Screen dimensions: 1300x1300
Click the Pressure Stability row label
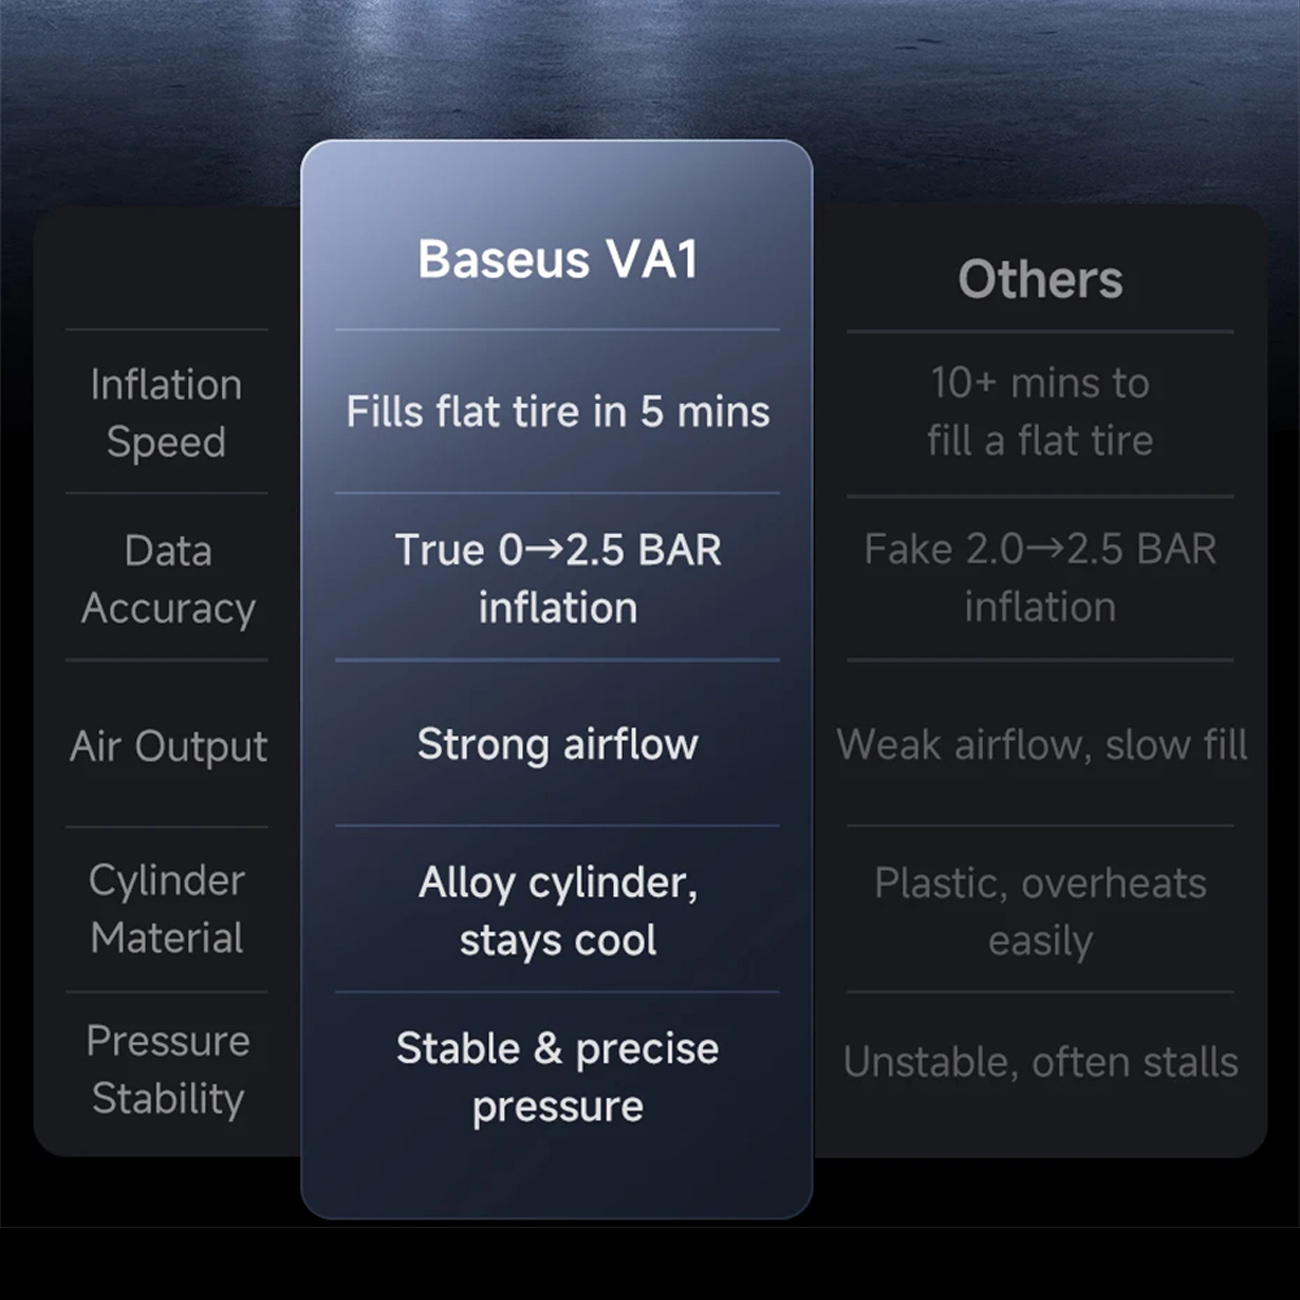(x=168, y=1069)
